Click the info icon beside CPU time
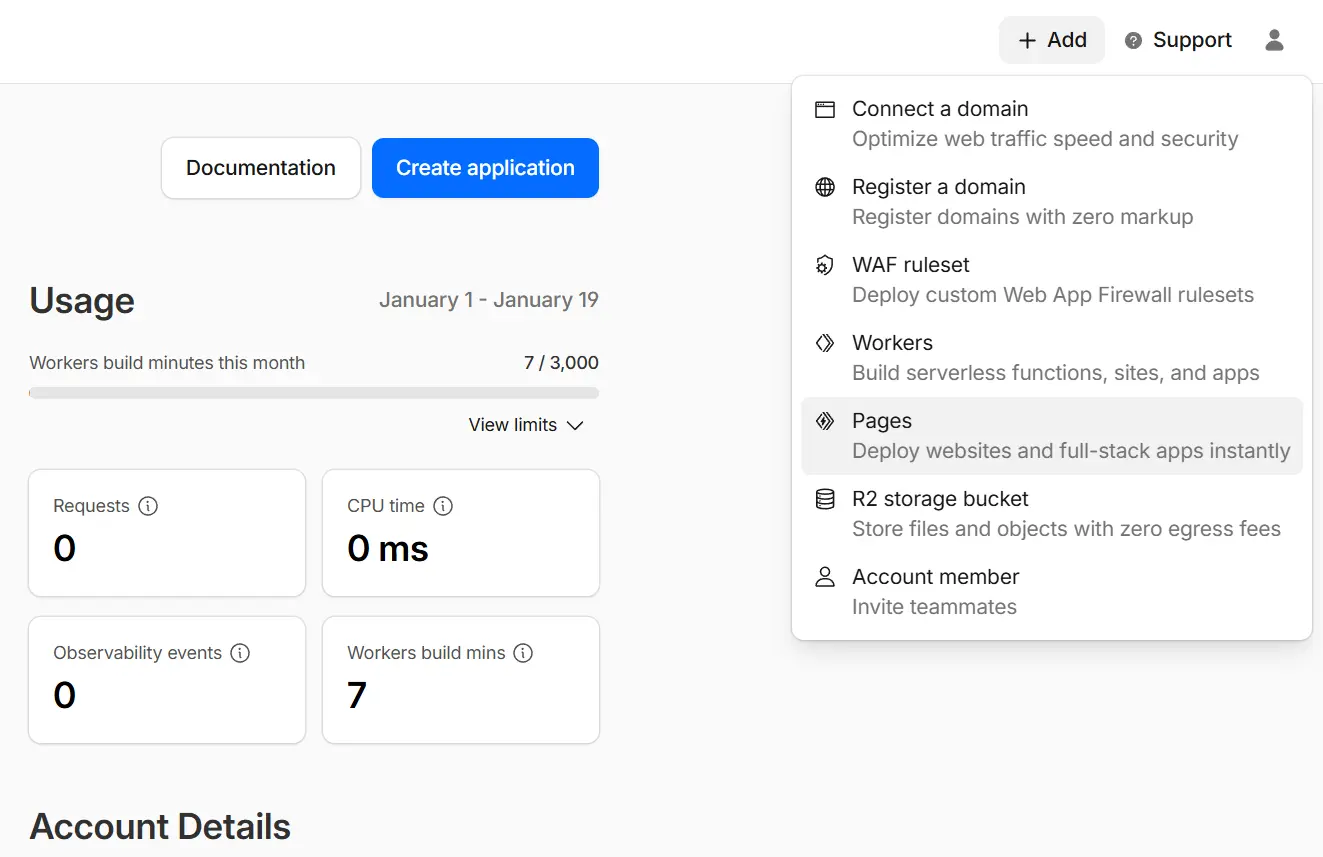This screenshot has width=1323, height=857. pos(443,506)
